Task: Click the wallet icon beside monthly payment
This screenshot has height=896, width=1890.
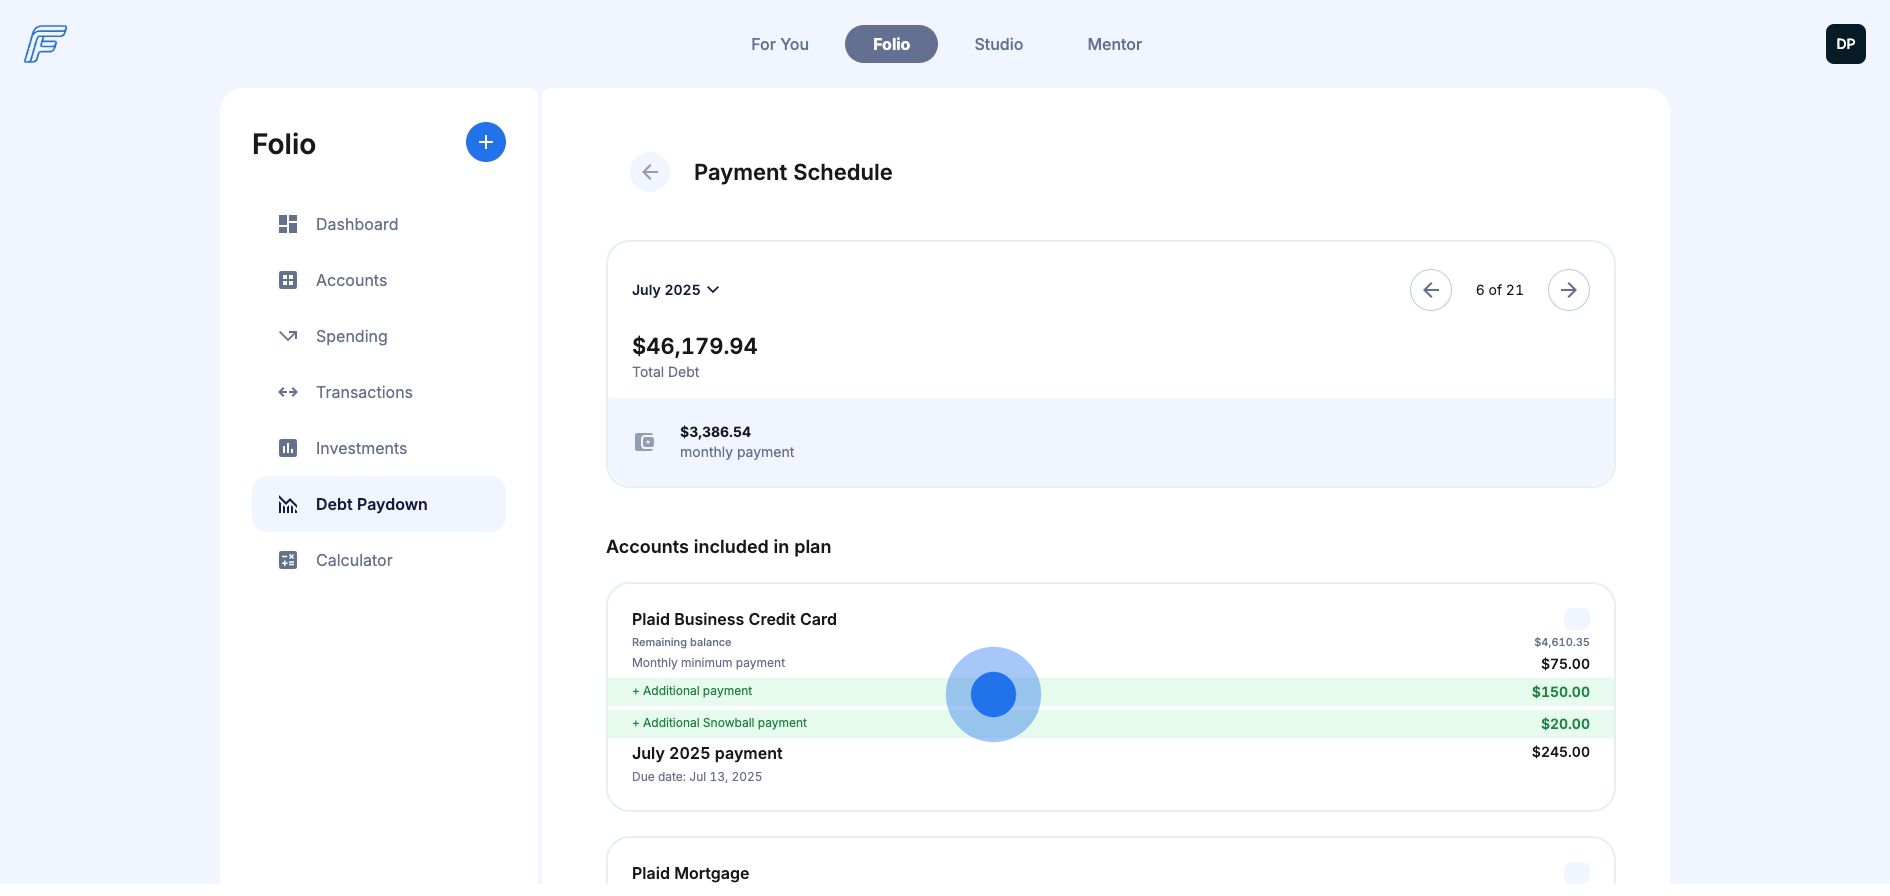Action: [645, 442]
